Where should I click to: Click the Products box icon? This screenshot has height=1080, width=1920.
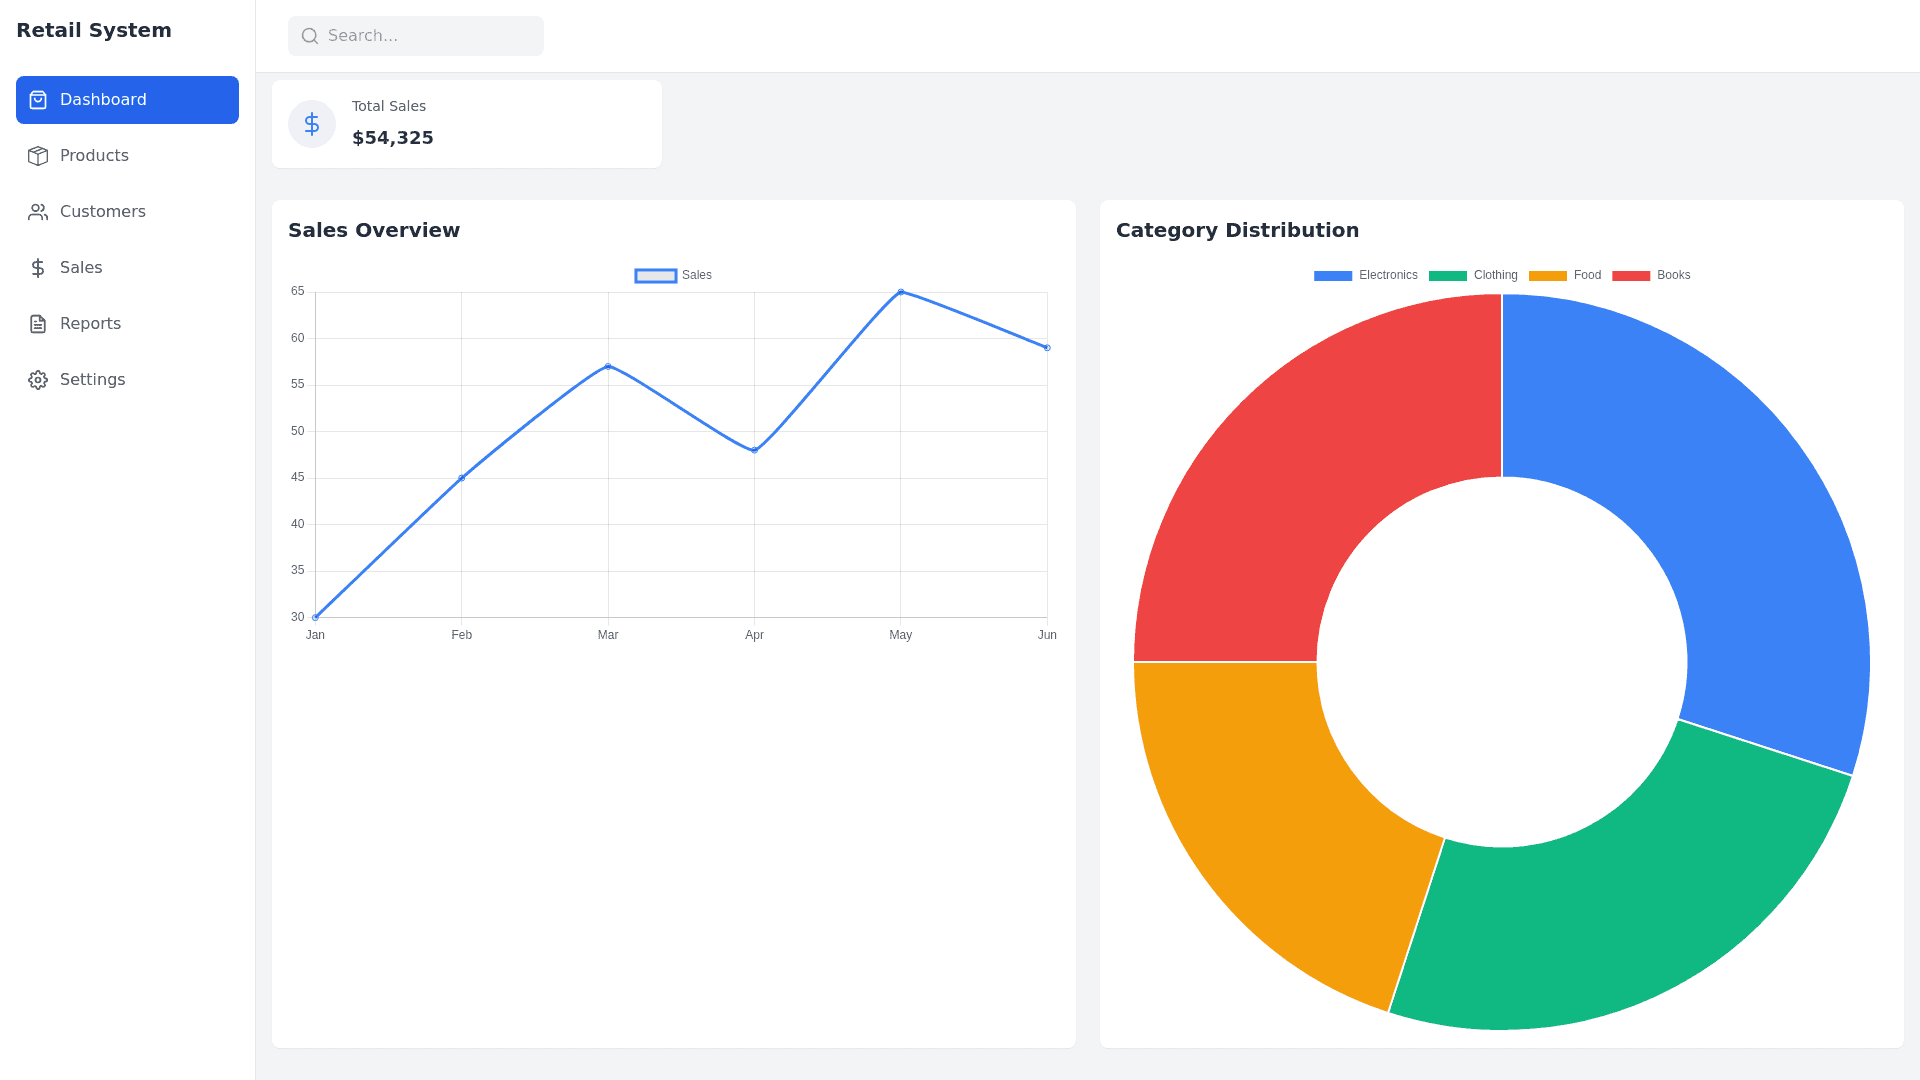coord(38,156)
